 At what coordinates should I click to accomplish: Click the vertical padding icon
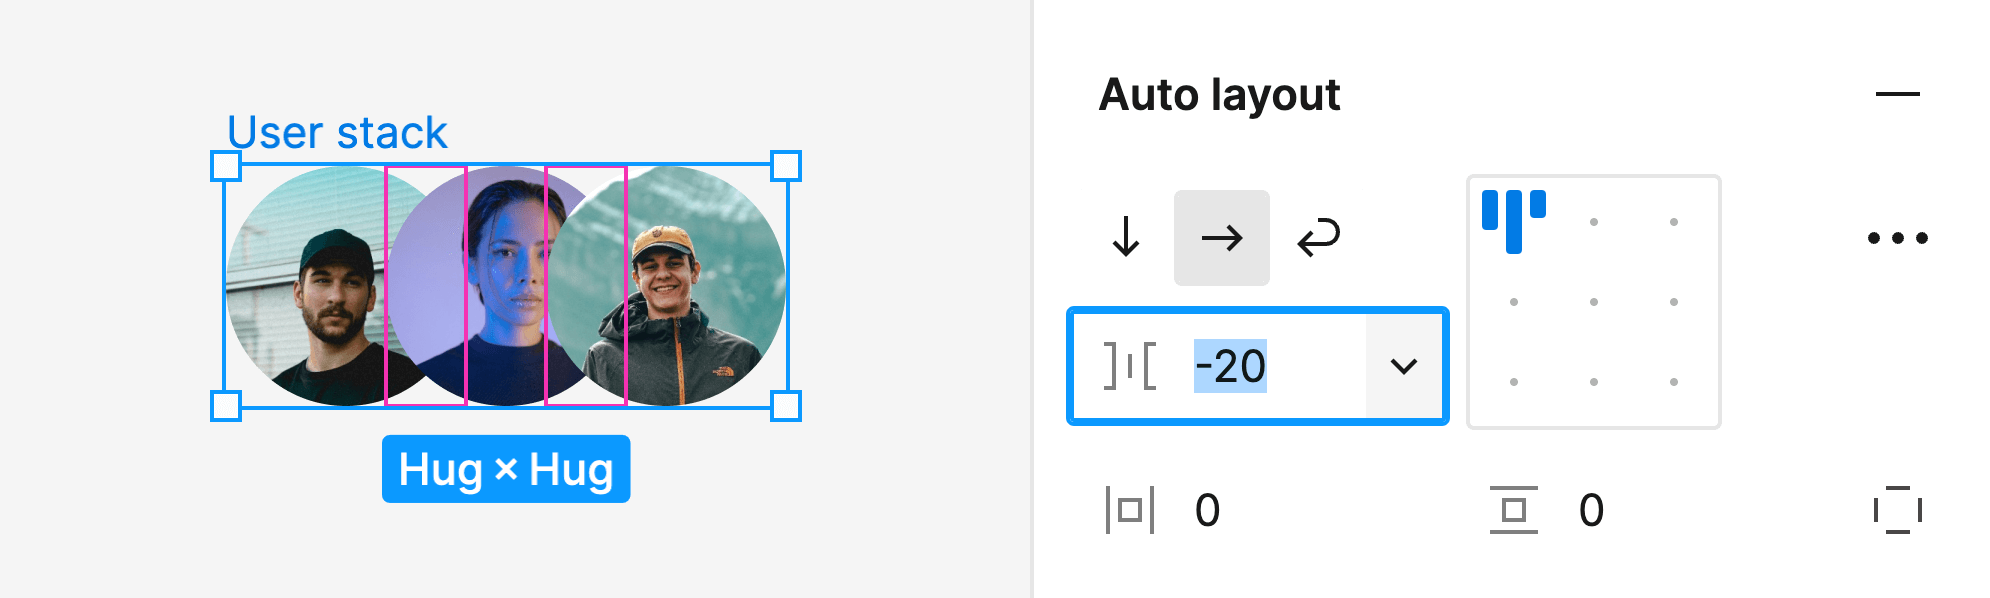[1514, 509]
